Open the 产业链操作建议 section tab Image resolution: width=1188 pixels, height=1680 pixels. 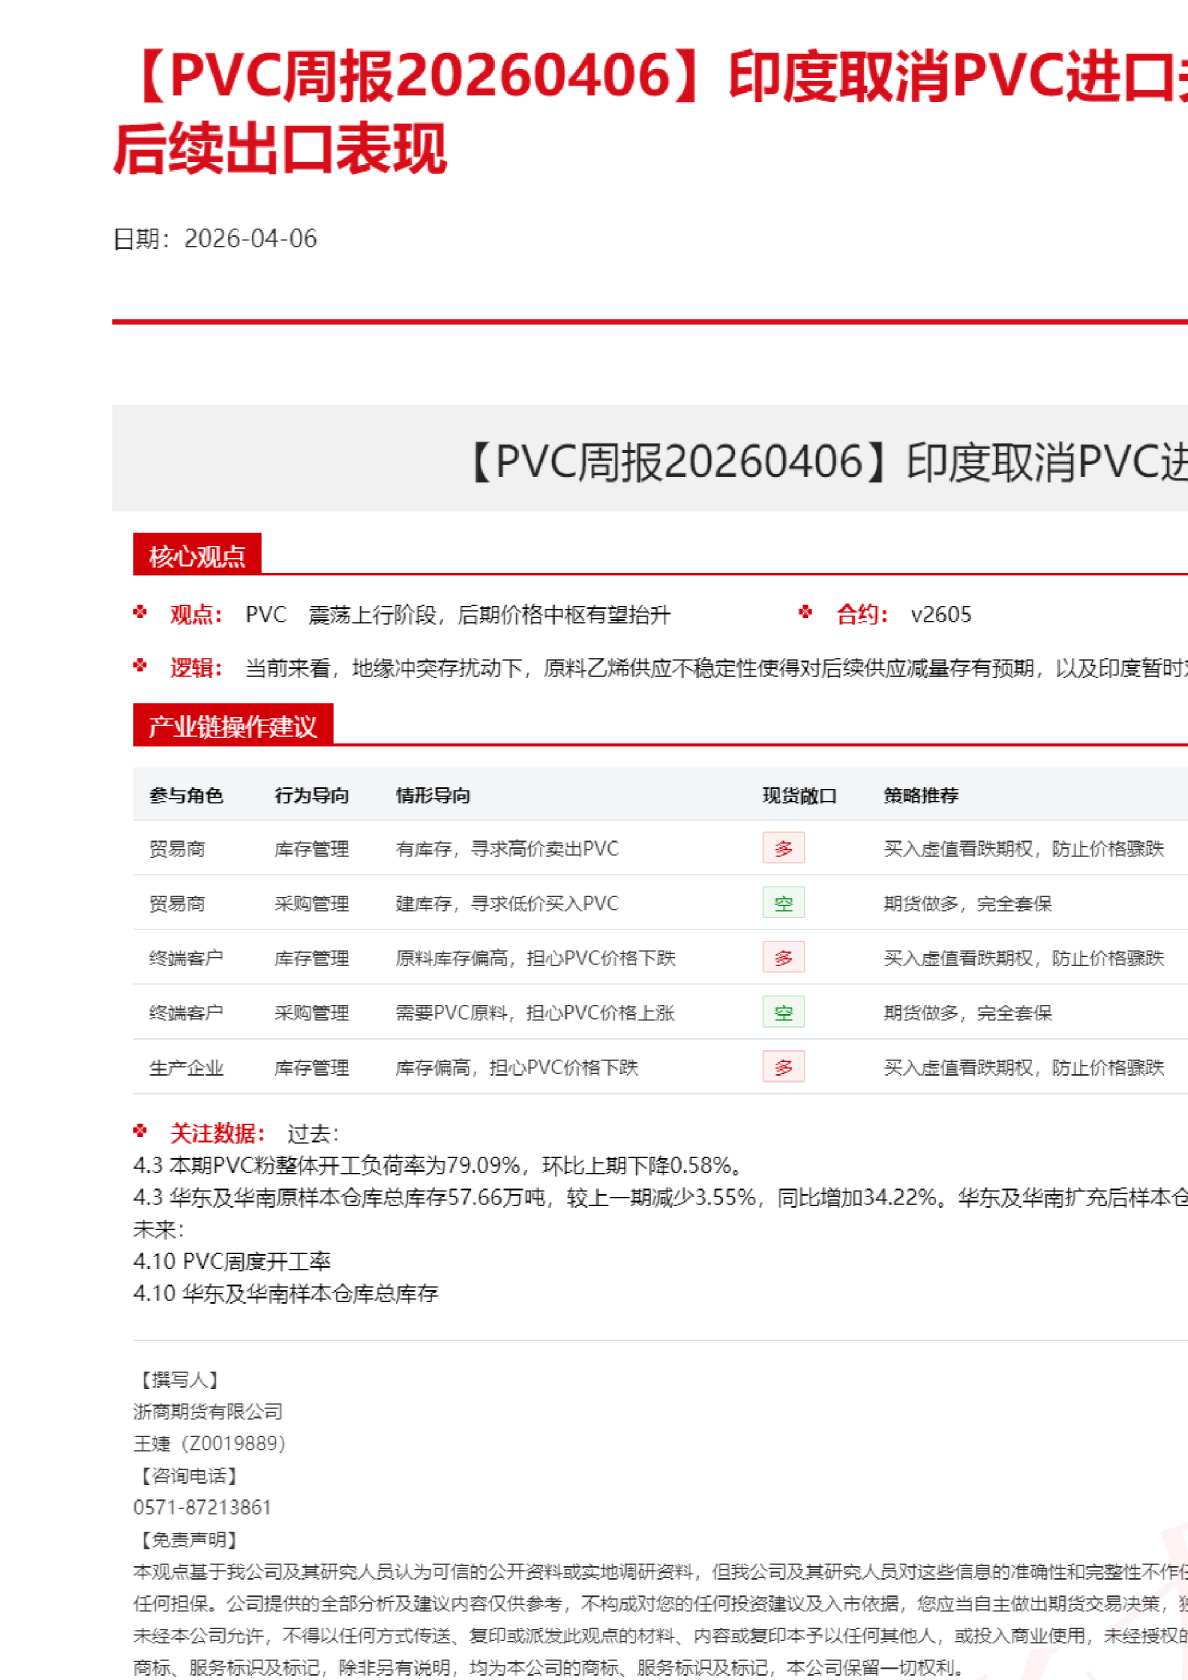point(232,726)
